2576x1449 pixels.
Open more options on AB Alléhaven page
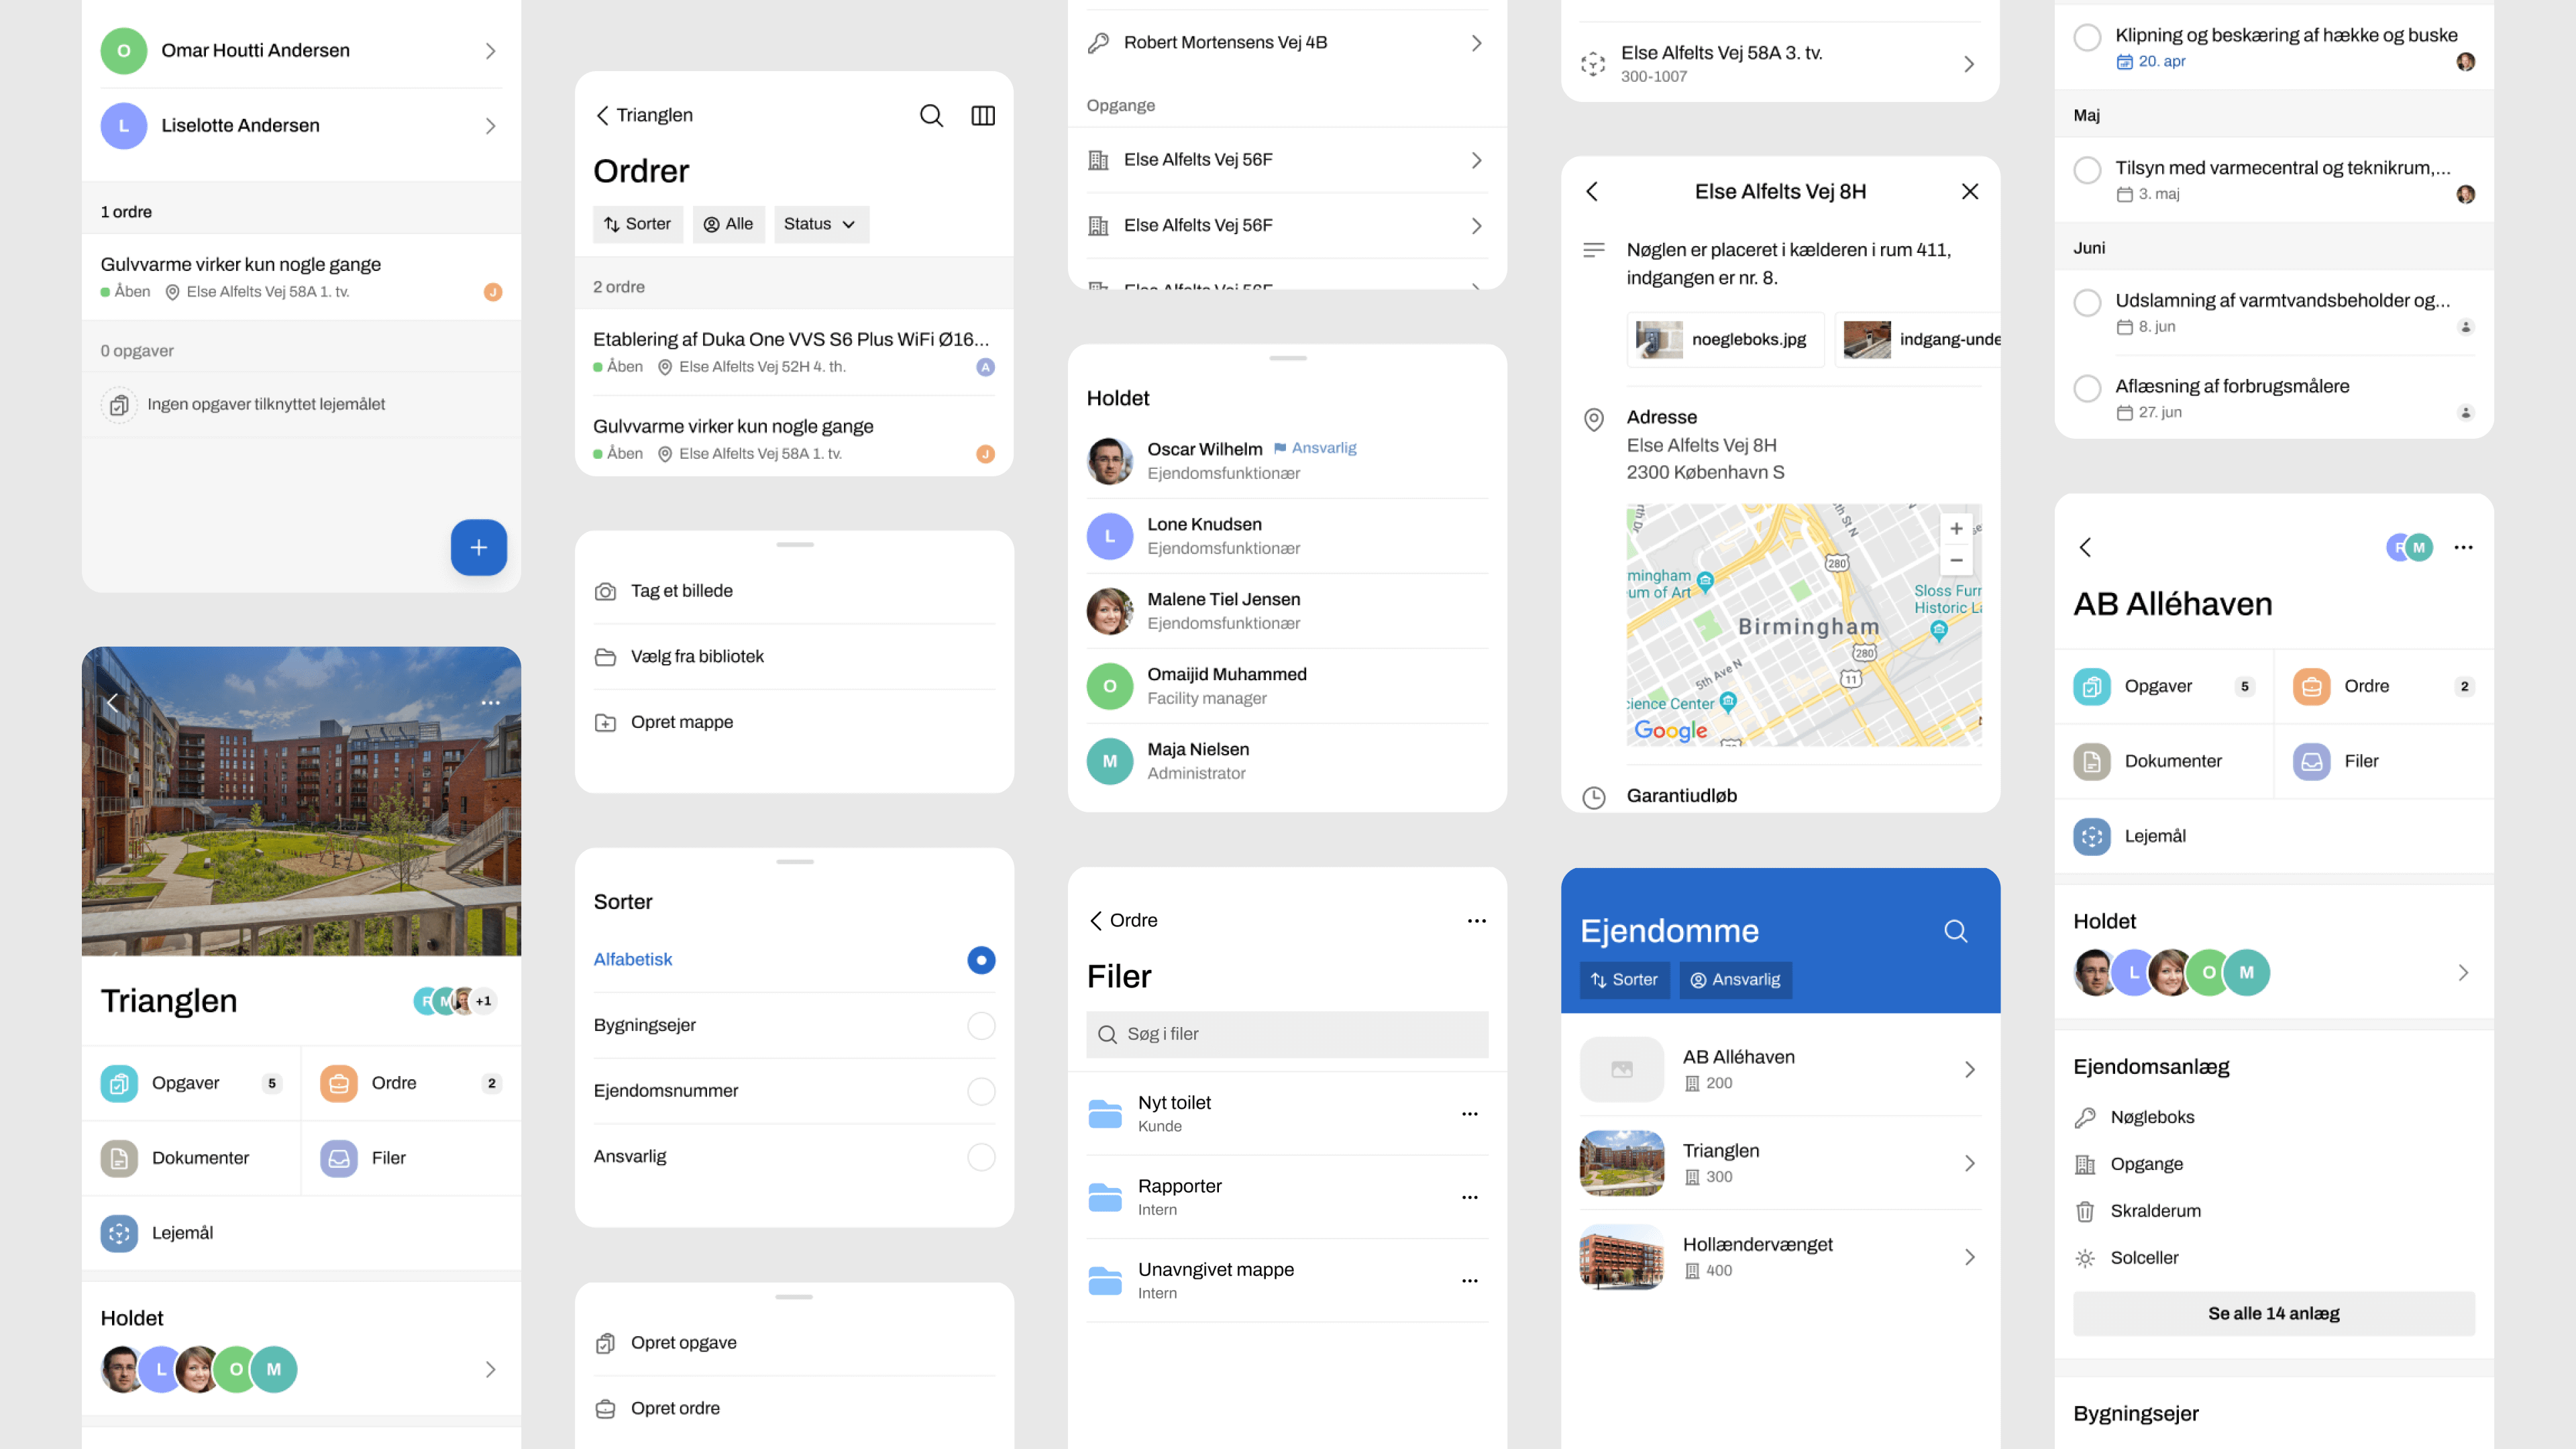[2463, 547]
